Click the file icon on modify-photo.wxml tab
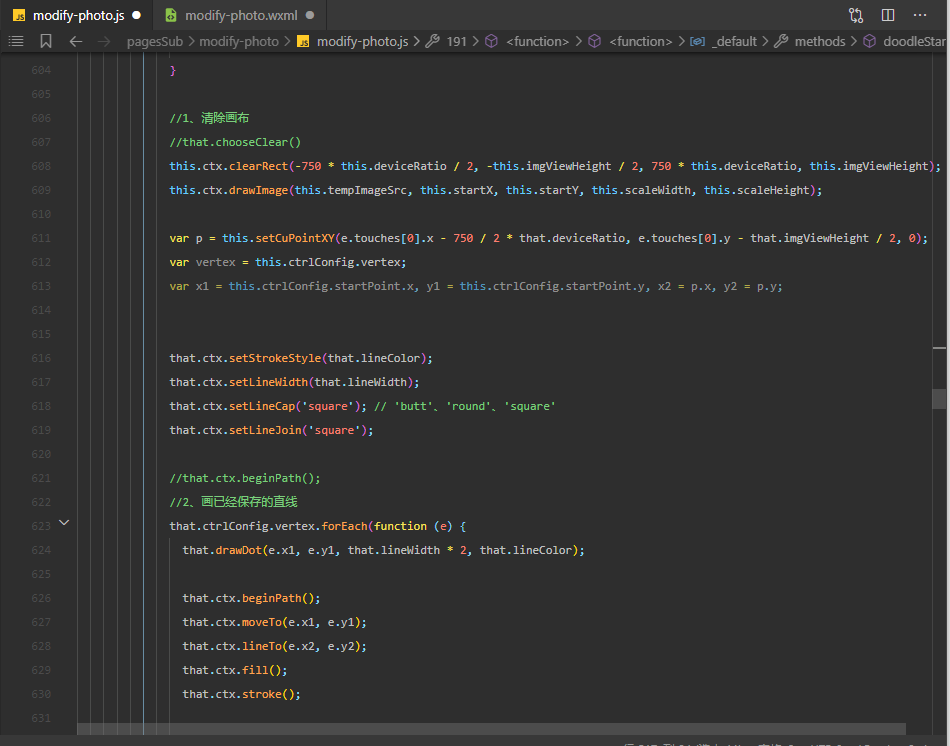Screen dimensions: 950x746 tap(171, 15)
